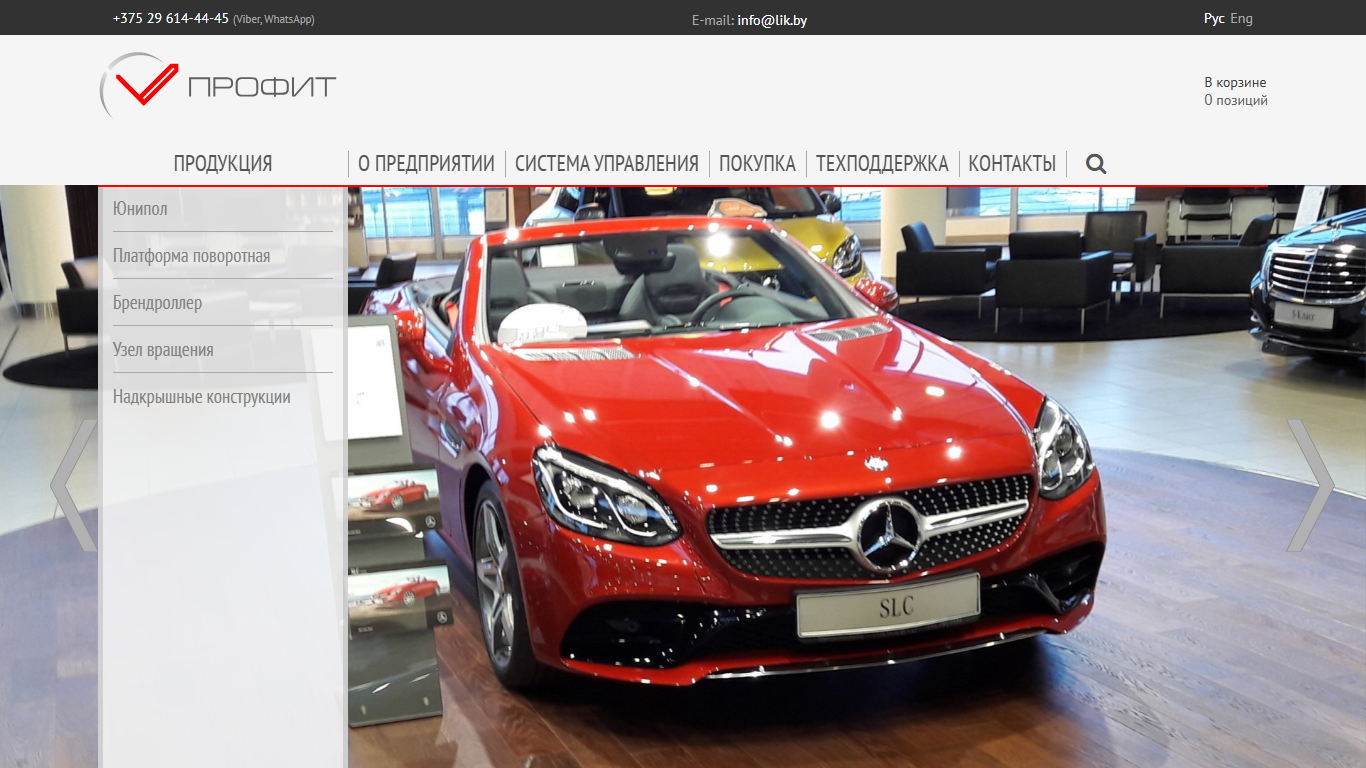The image size is (1366, 768).
Task: Select Юнипол product category
Action: point(140,209)
